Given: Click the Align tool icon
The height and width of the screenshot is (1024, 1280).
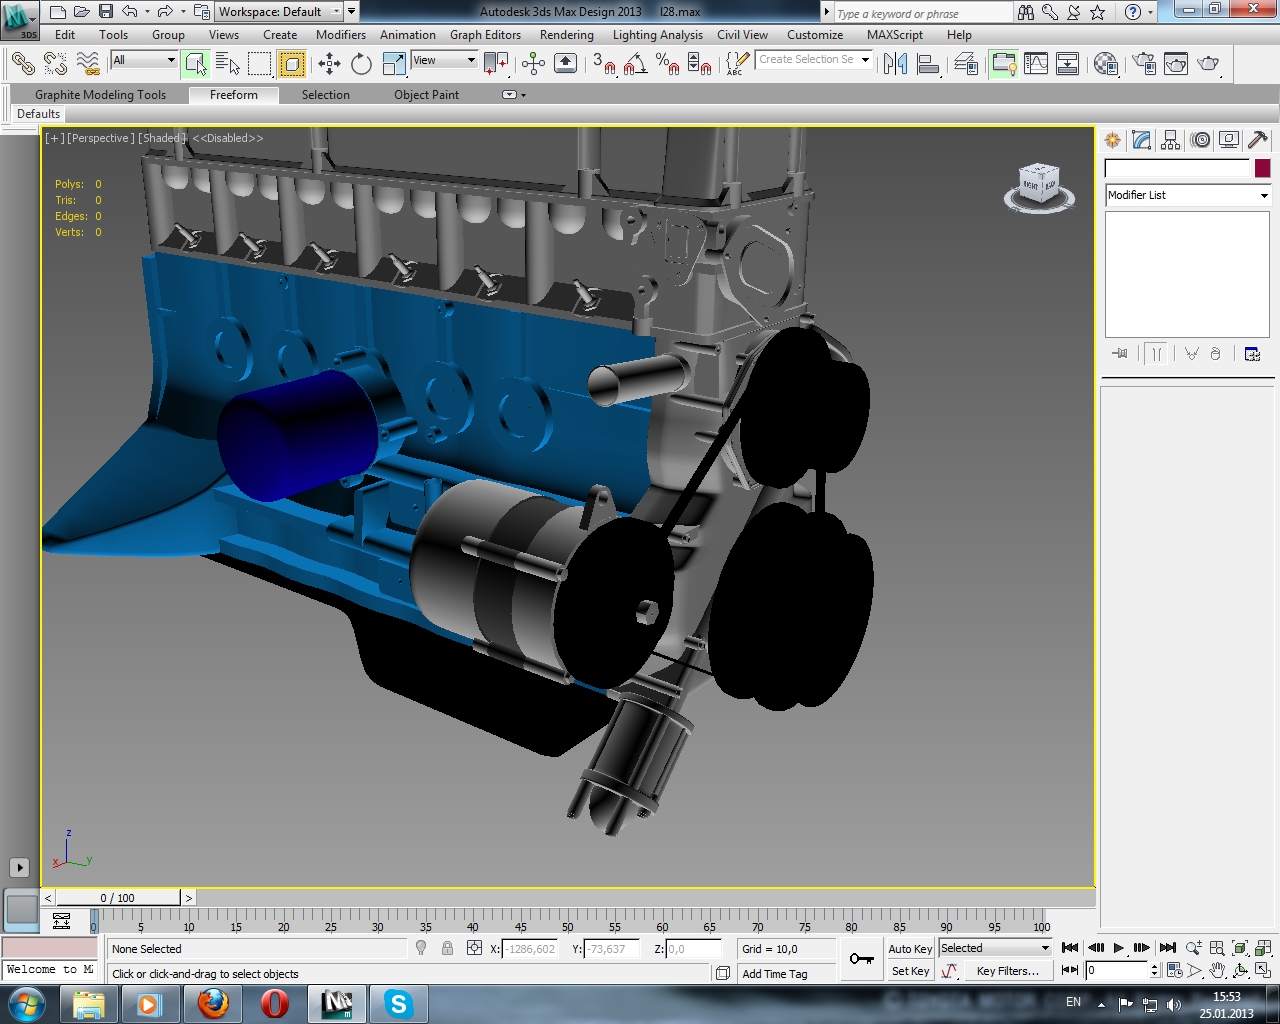Looking at the screenshot, I should (x=928, y=64).
